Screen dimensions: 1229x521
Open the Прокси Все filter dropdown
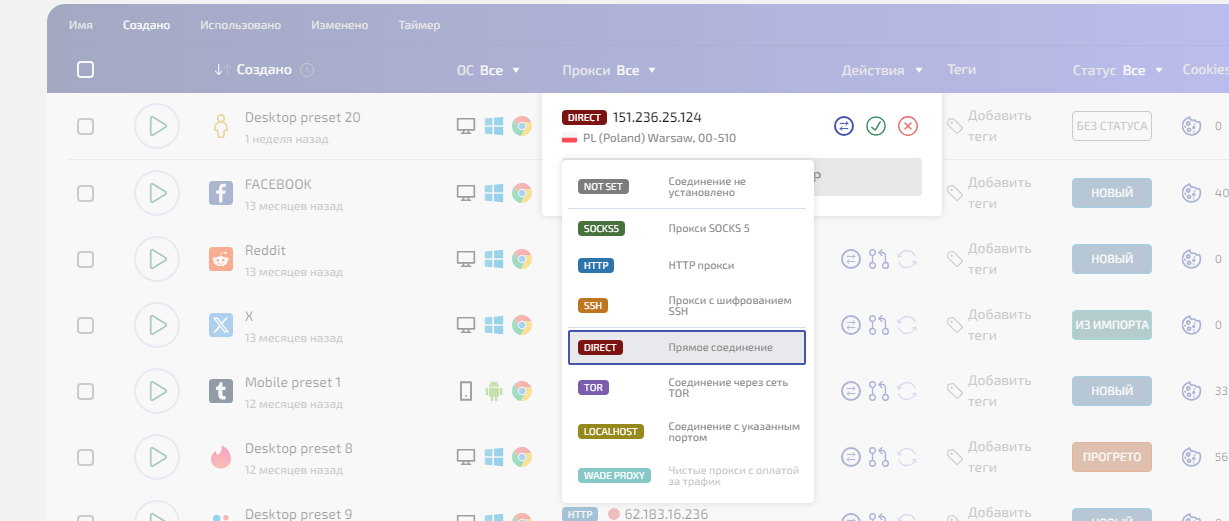pyautogui.click(x=609, y=70)
